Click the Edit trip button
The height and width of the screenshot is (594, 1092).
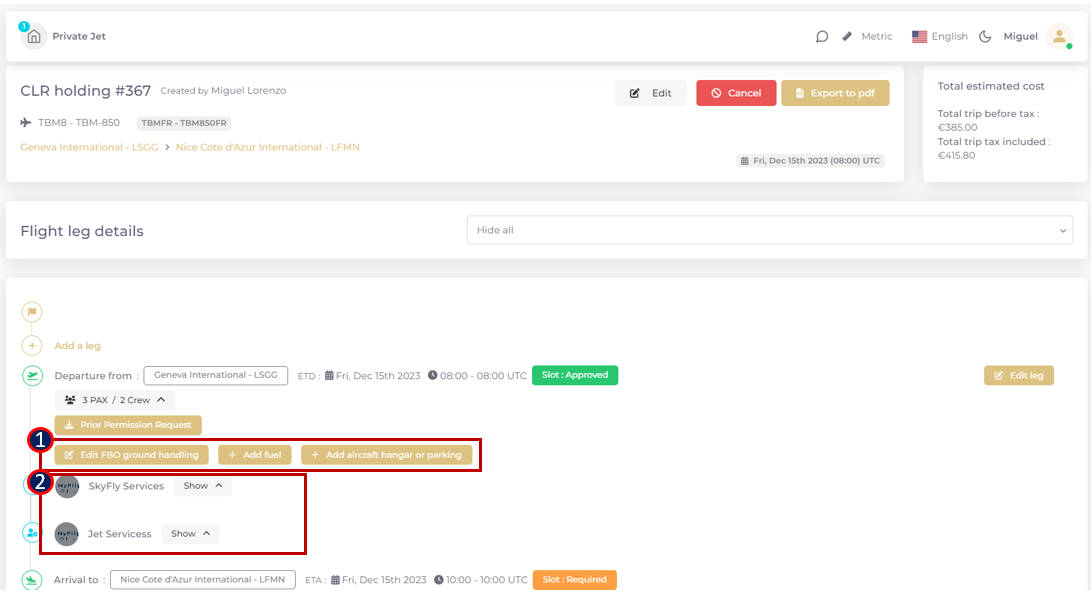coord(650,93)
